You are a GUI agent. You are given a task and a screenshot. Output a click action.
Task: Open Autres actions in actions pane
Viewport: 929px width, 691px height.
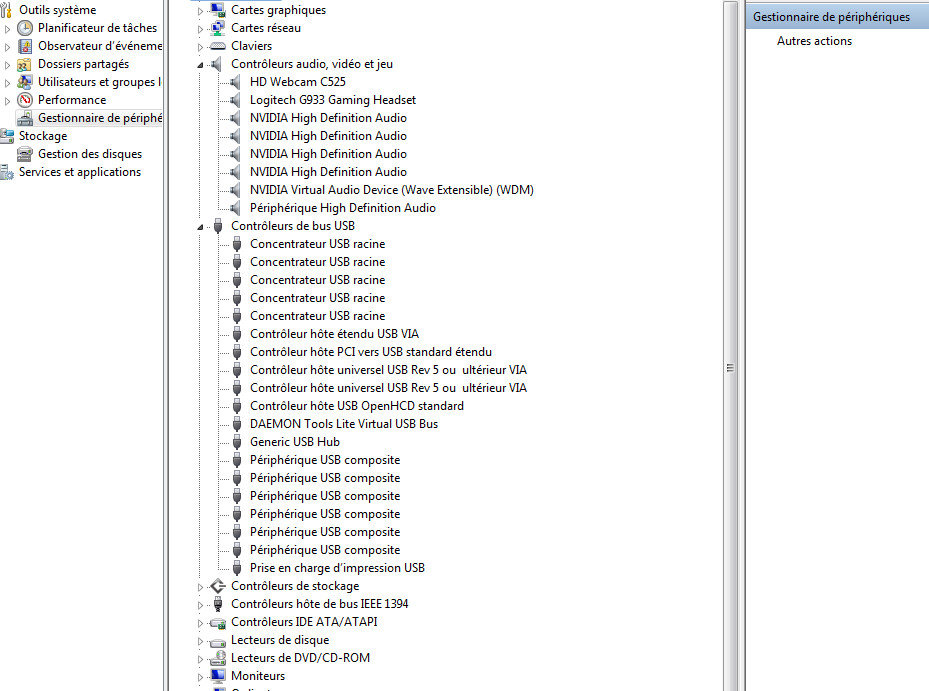(x=814, y=41)
